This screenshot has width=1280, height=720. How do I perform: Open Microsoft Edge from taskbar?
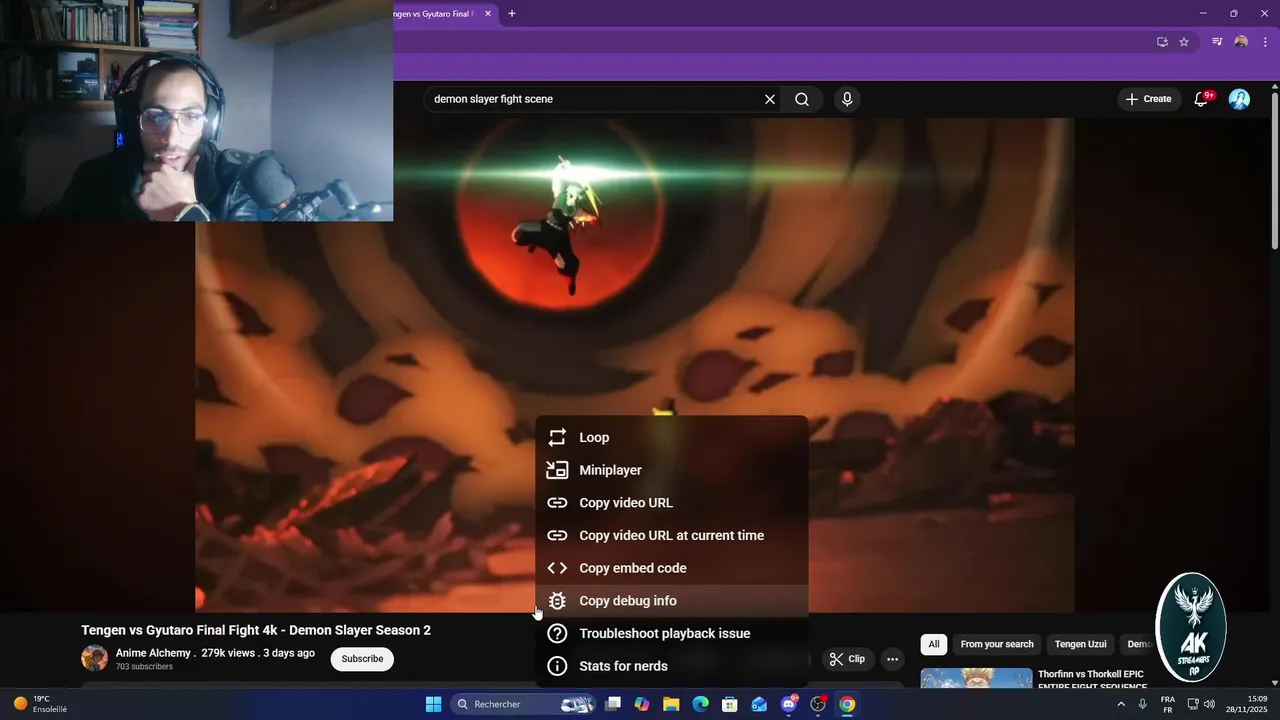pyautogui.click(x=700, y=704)
